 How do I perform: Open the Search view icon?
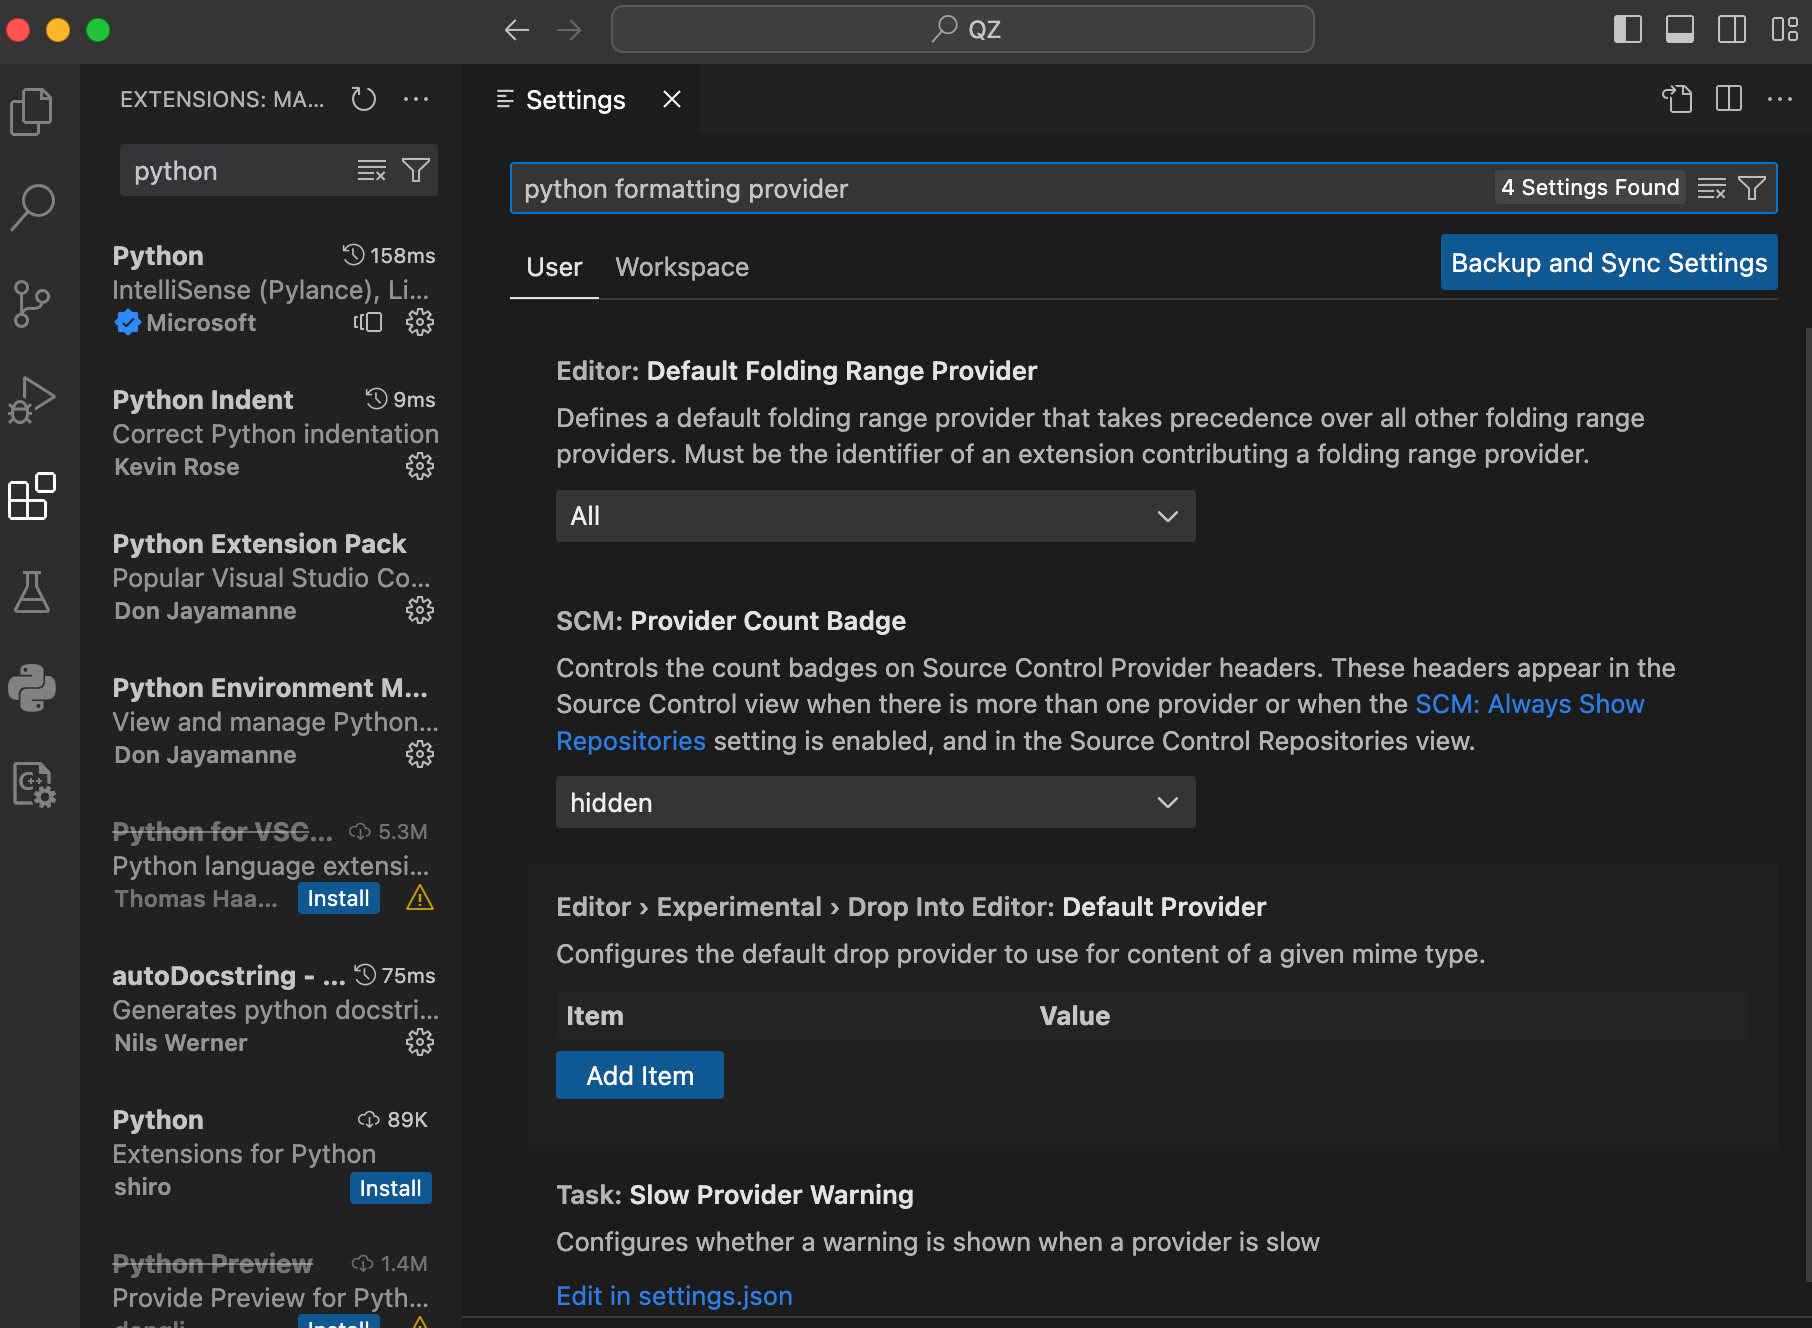[32, 205]
